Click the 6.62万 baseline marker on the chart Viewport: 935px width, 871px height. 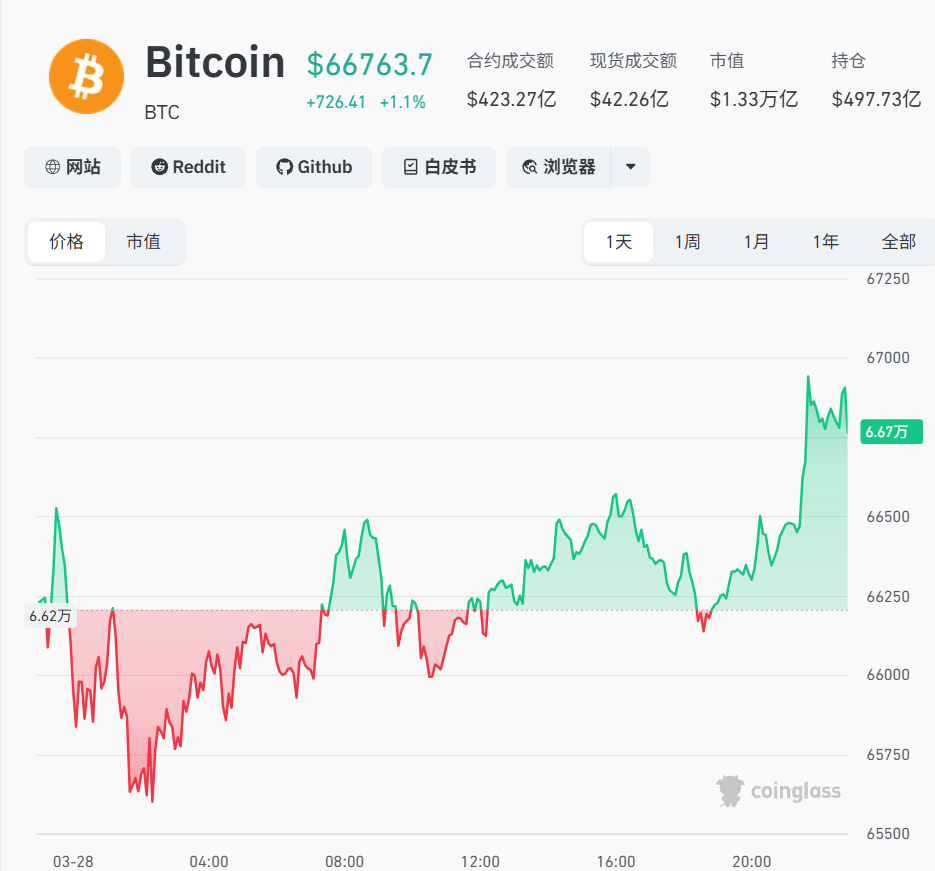coord(52,614)
